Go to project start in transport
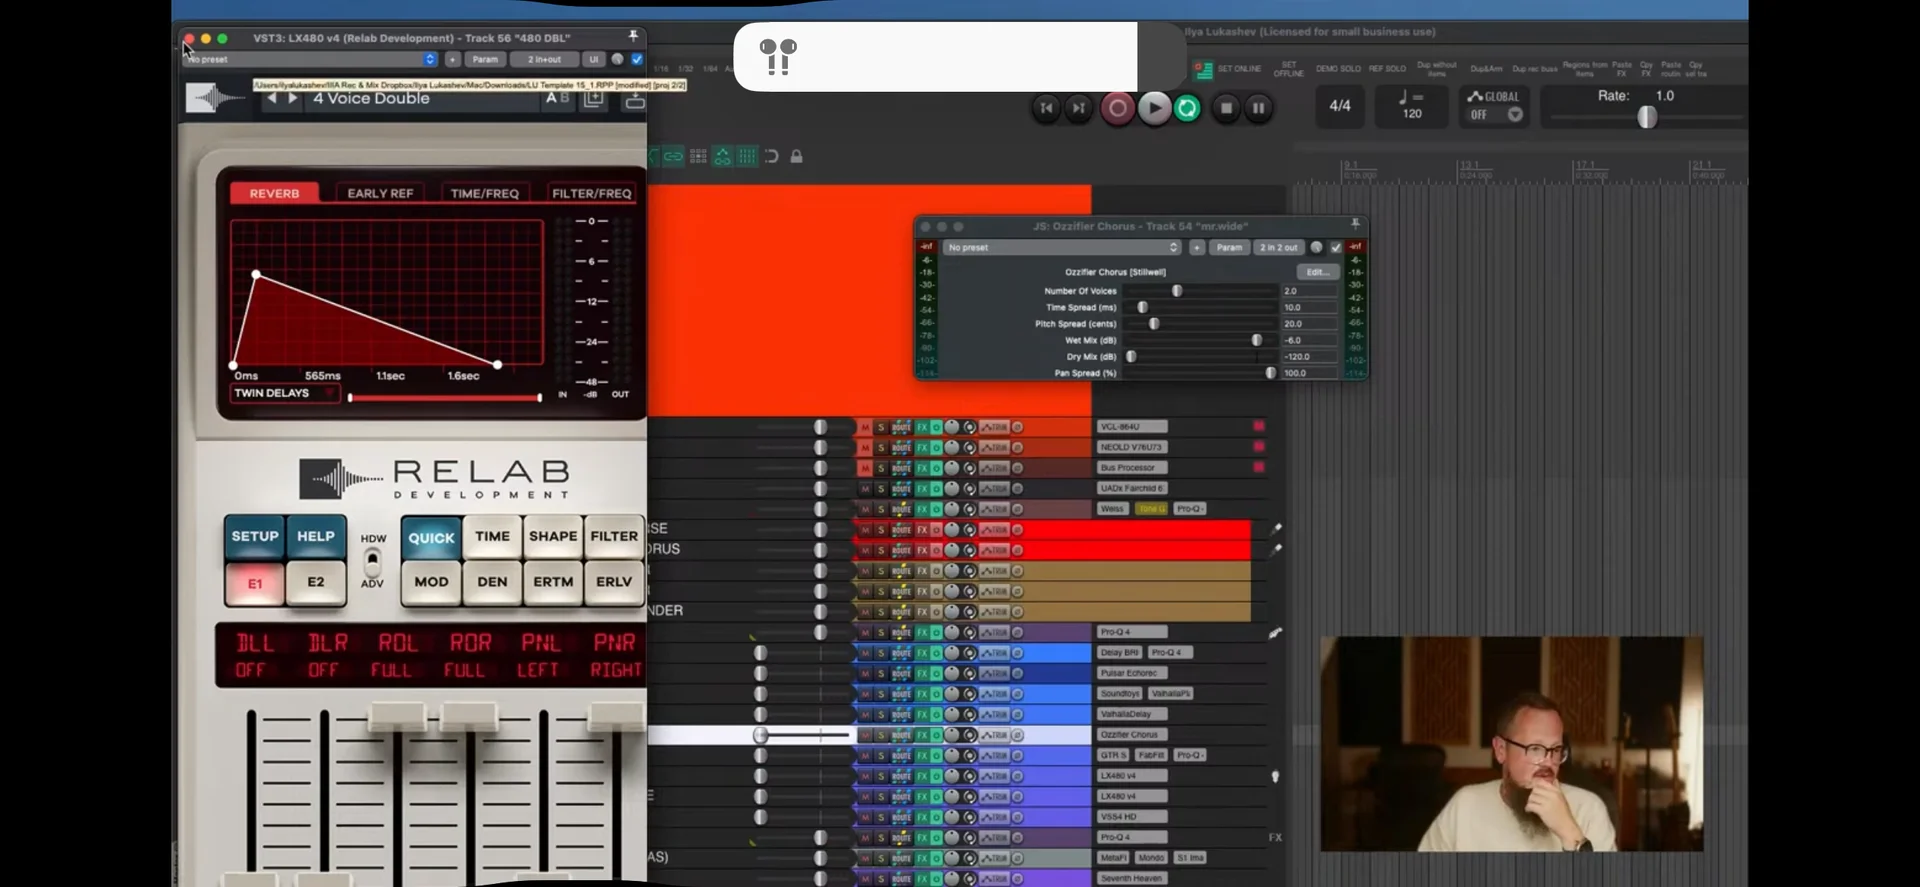Screen dimensions: 1920x887 click(1046, 108)
